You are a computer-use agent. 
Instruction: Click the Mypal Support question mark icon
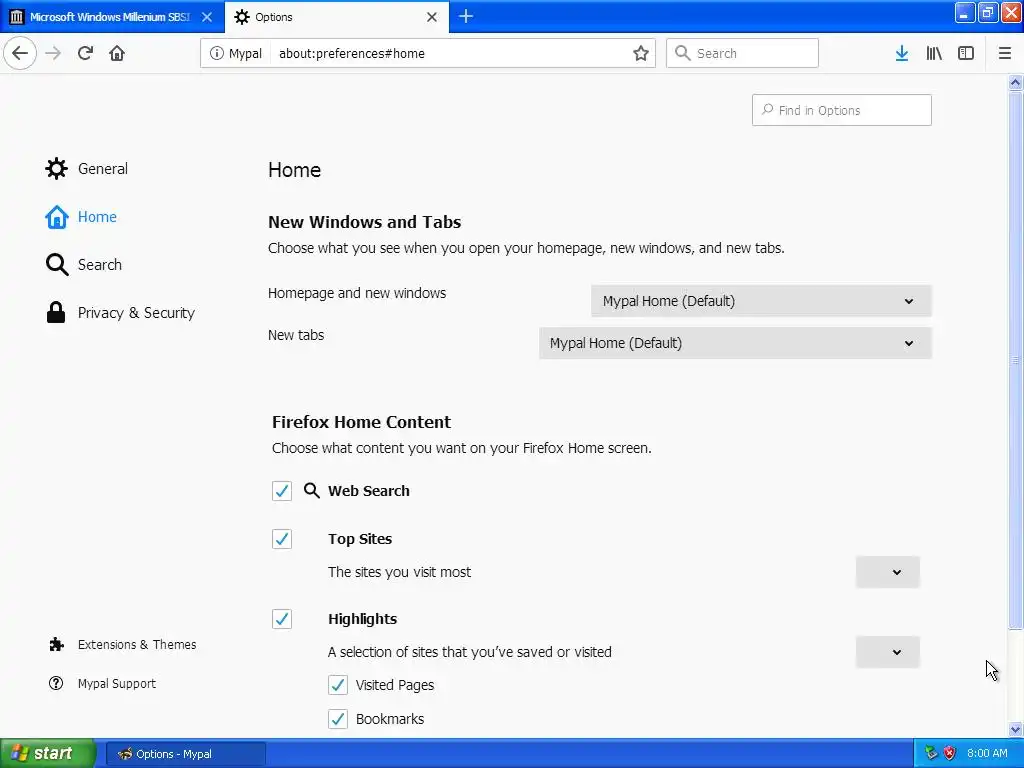(56, 683)
